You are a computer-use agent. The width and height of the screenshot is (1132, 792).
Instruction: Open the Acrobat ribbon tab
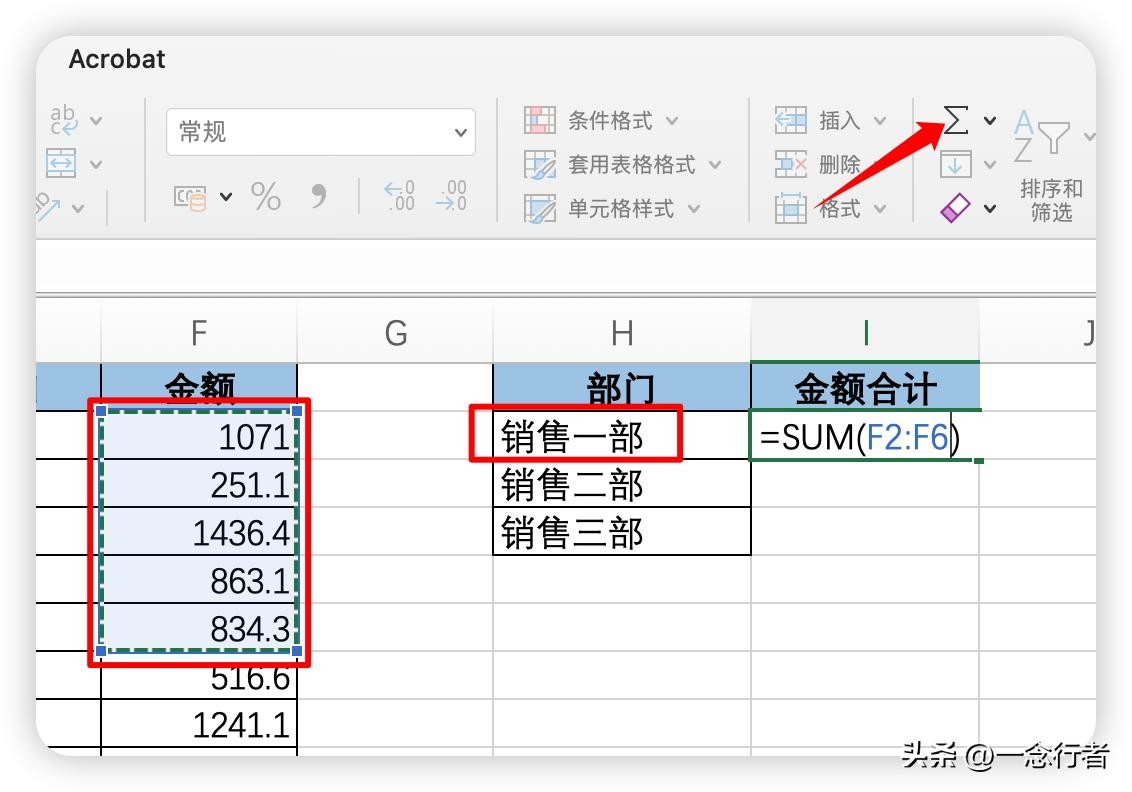(x=117, y=59)
